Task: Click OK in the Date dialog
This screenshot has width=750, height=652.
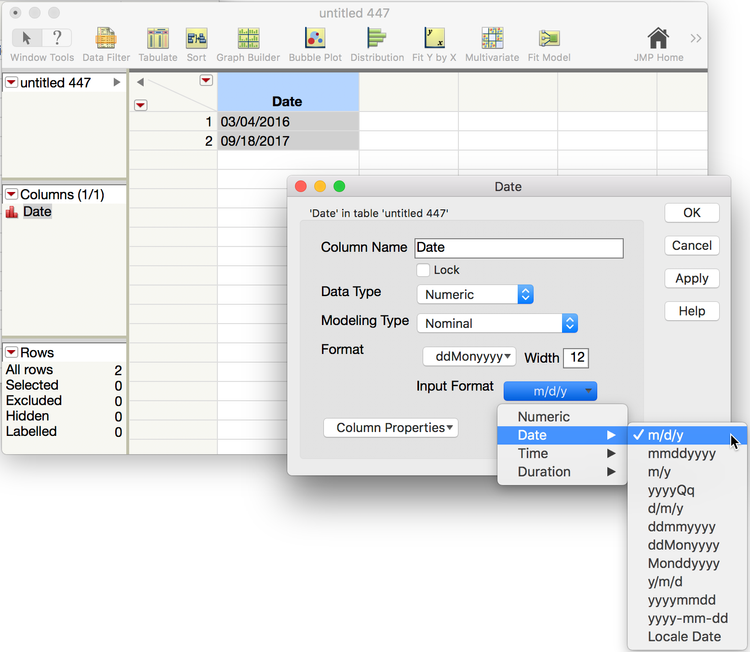Action: (x=692, y=213)
